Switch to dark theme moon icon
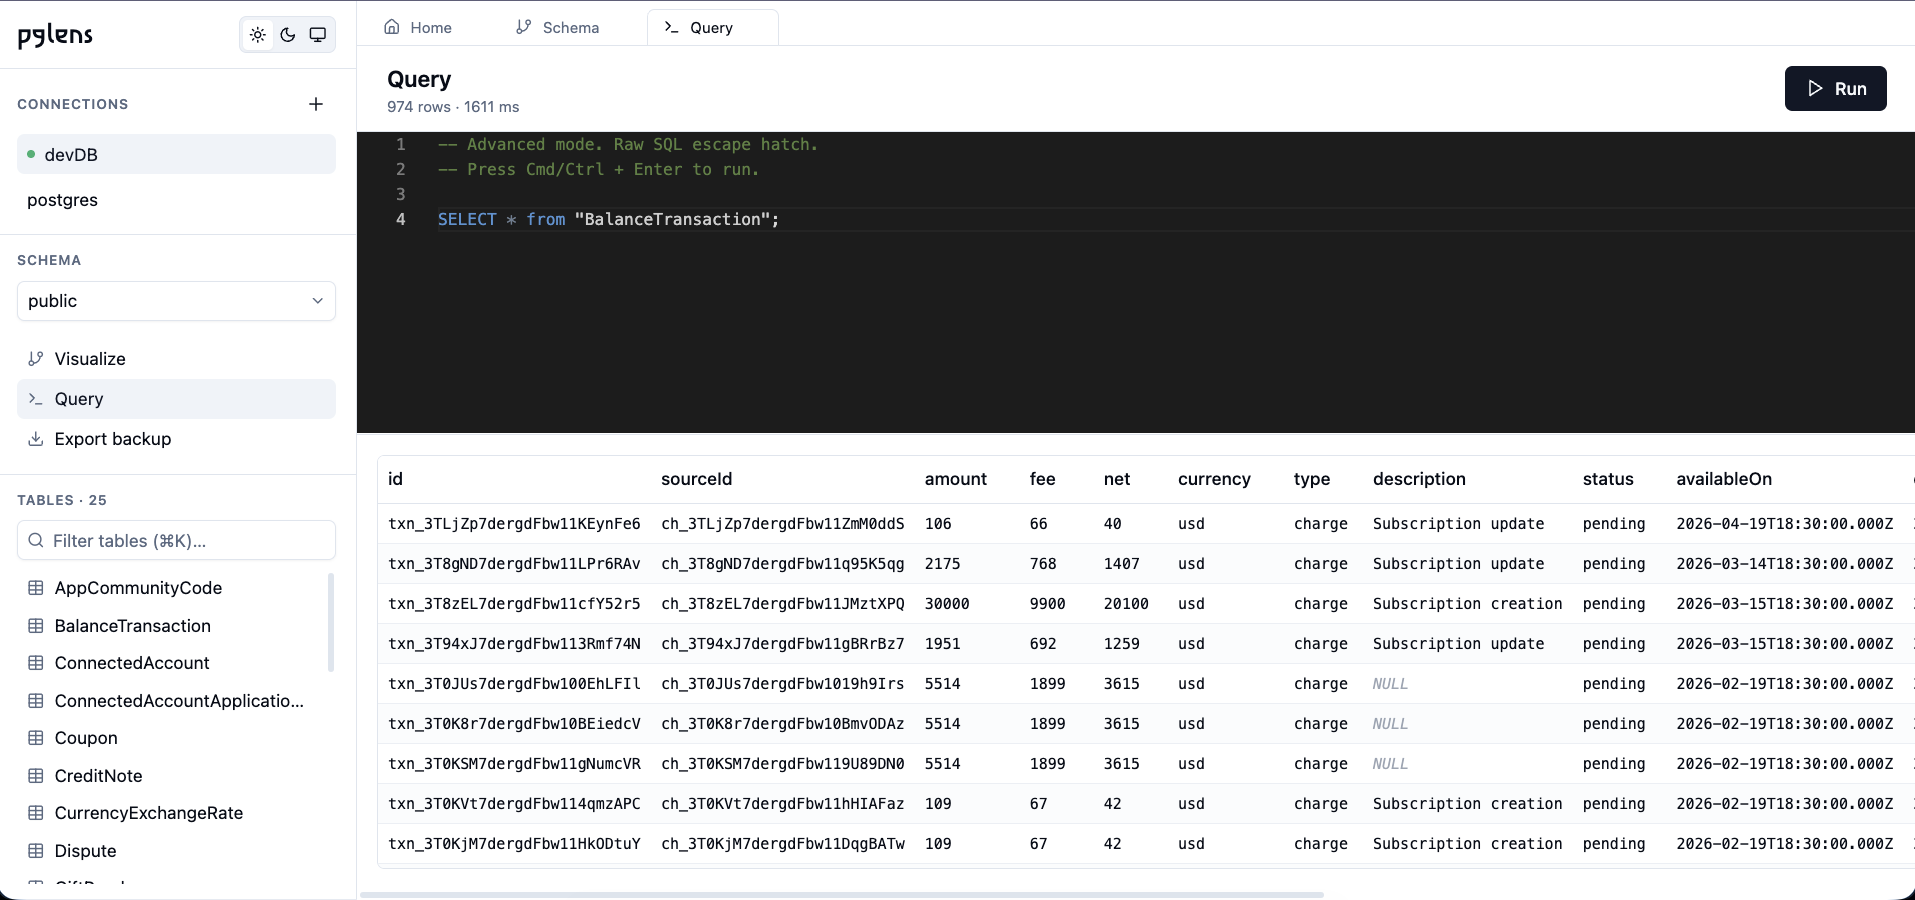 [288, 35]
